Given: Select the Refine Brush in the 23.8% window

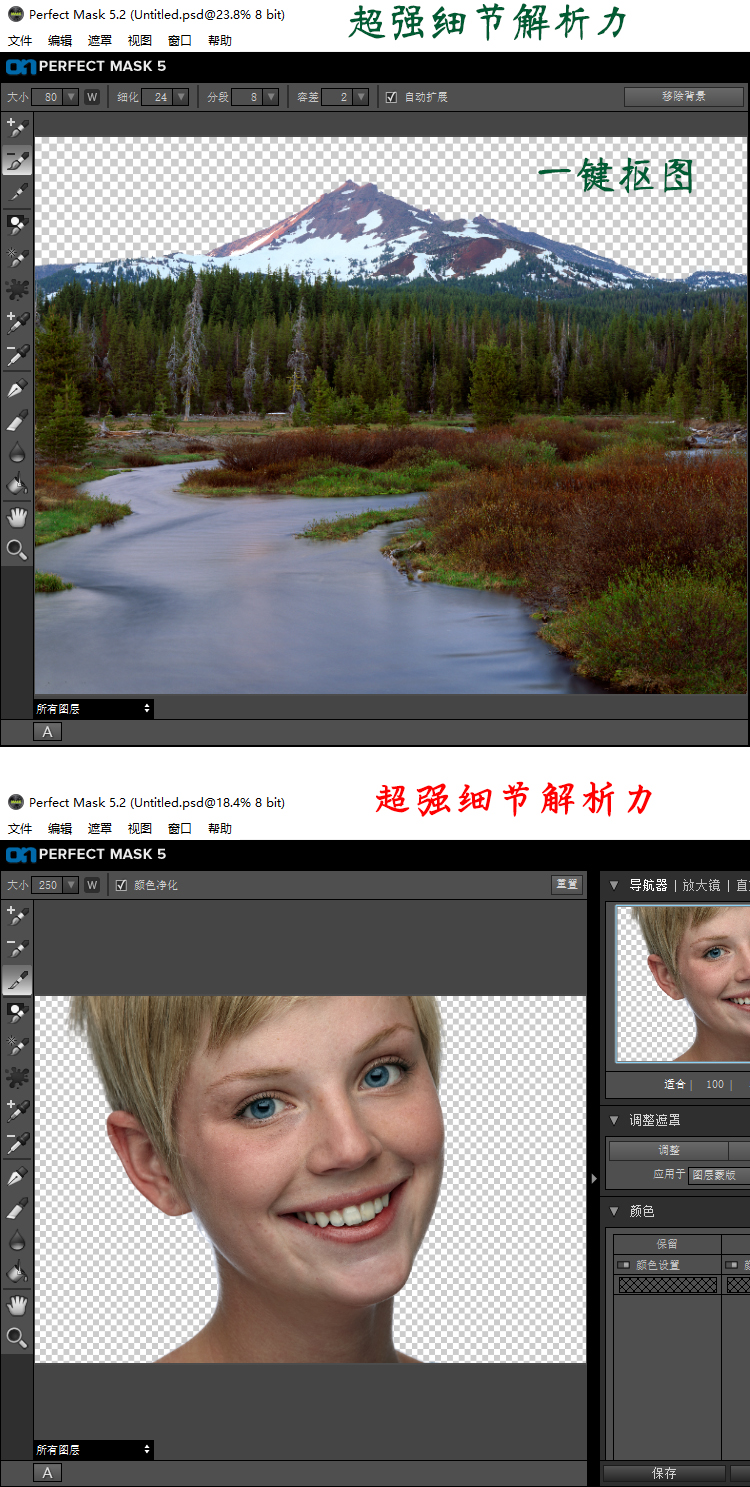Looking at the screenshot, I should coord(17,192).
